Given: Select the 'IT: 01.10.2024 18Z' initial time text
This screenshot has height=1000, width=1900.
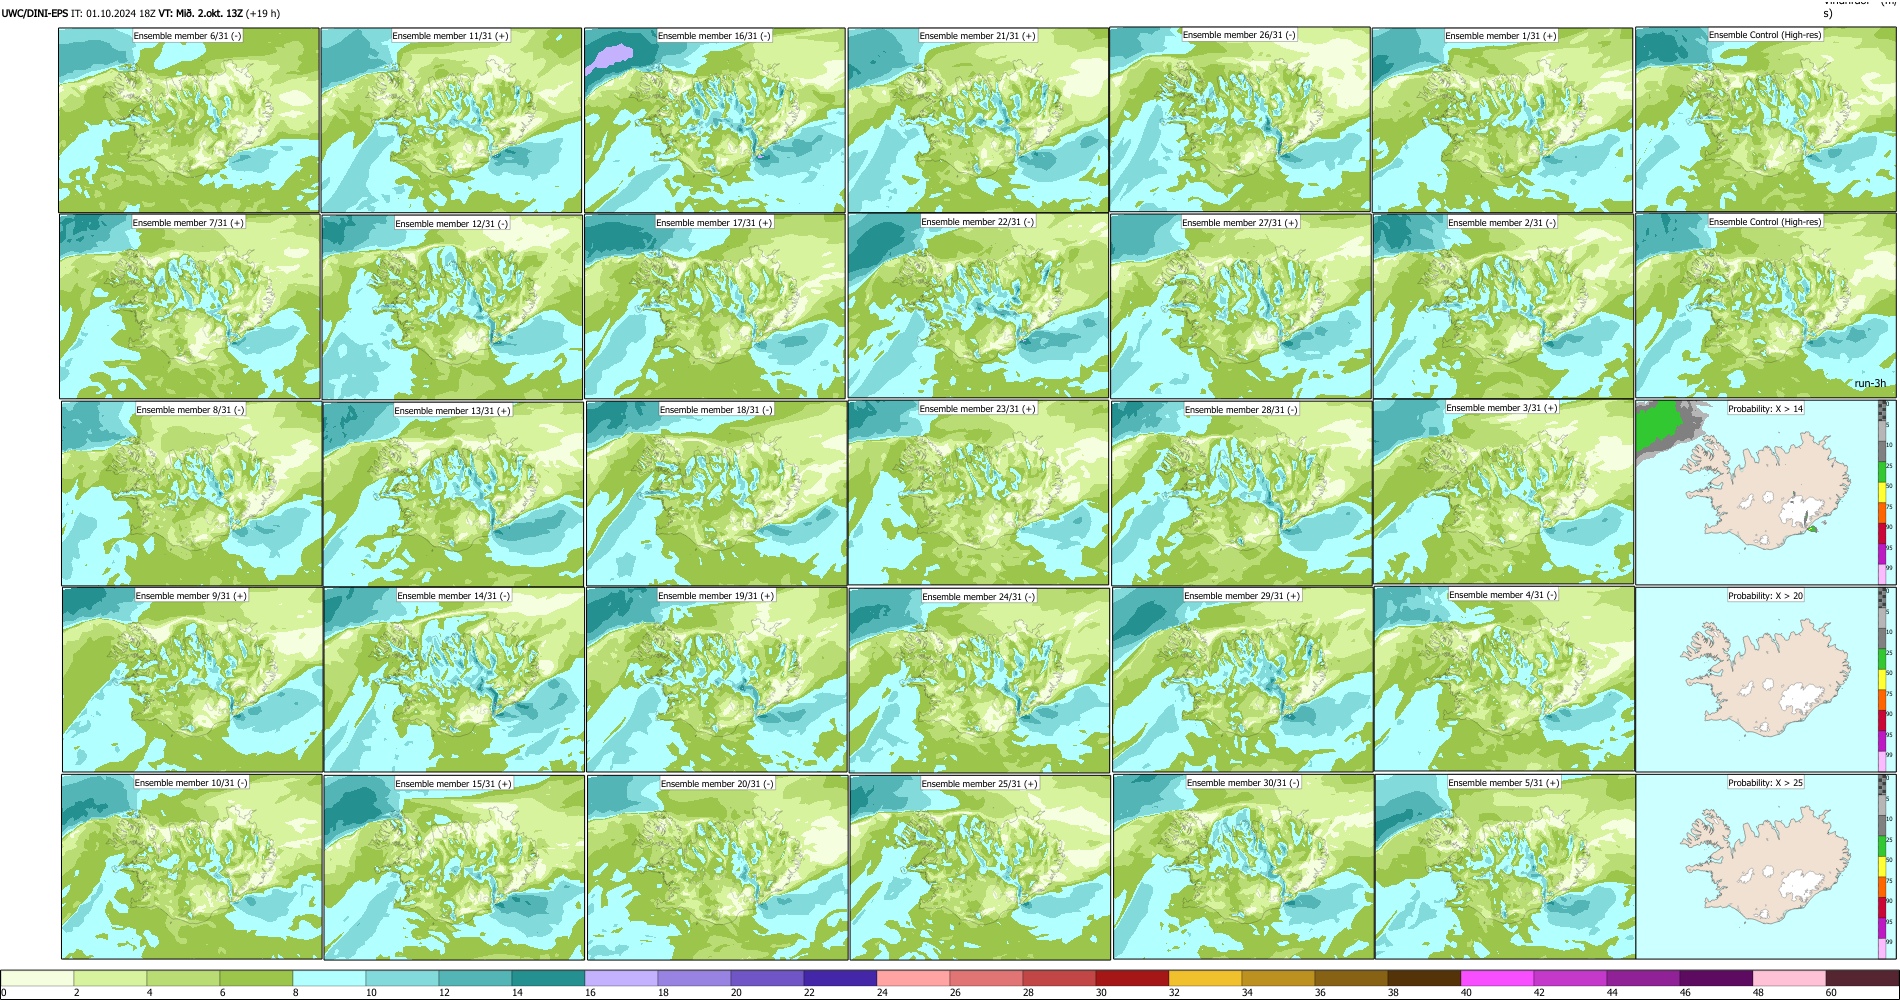Looking at the screenshot, I should coord(113,13).
